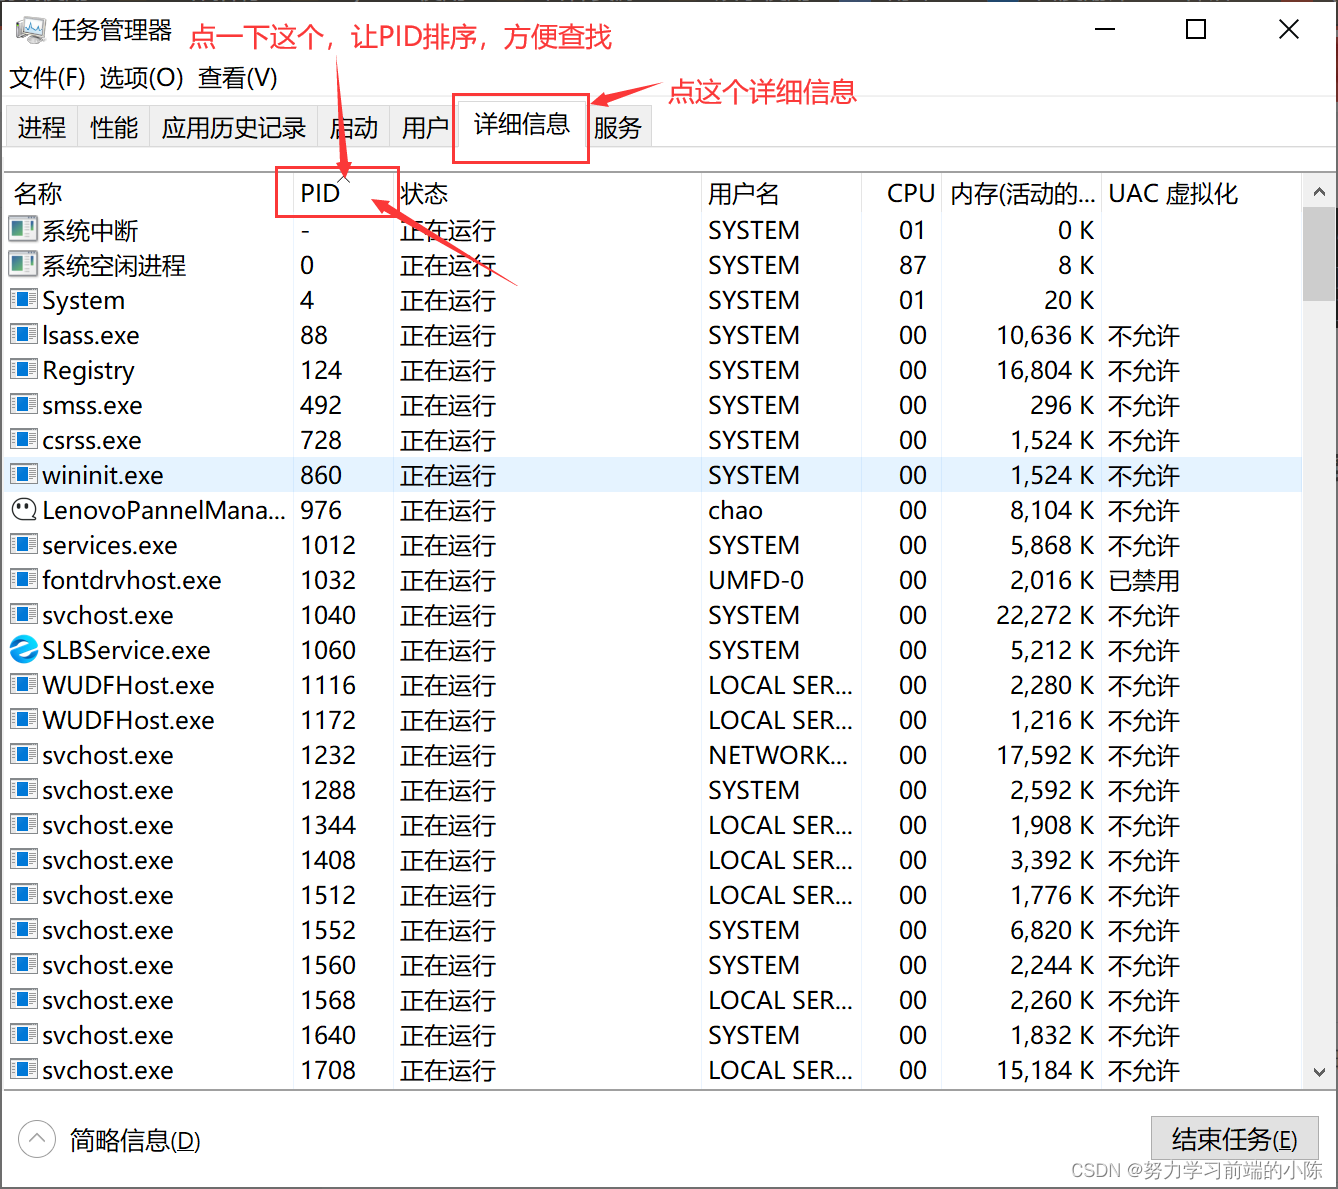Screen dimensions: 1338x1189
Task: Click the wininit.exe process icon
Action: (x=22, y=474)
